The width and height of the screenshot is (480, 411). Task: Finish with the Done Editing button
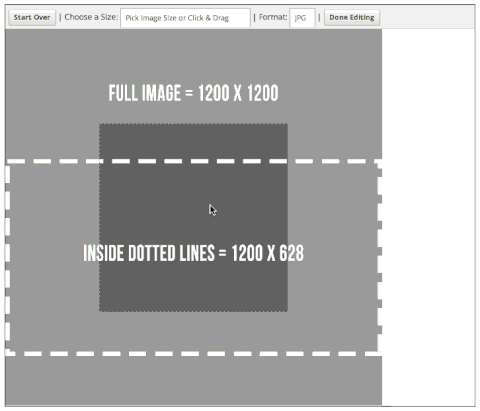click(x=352, y=17)
